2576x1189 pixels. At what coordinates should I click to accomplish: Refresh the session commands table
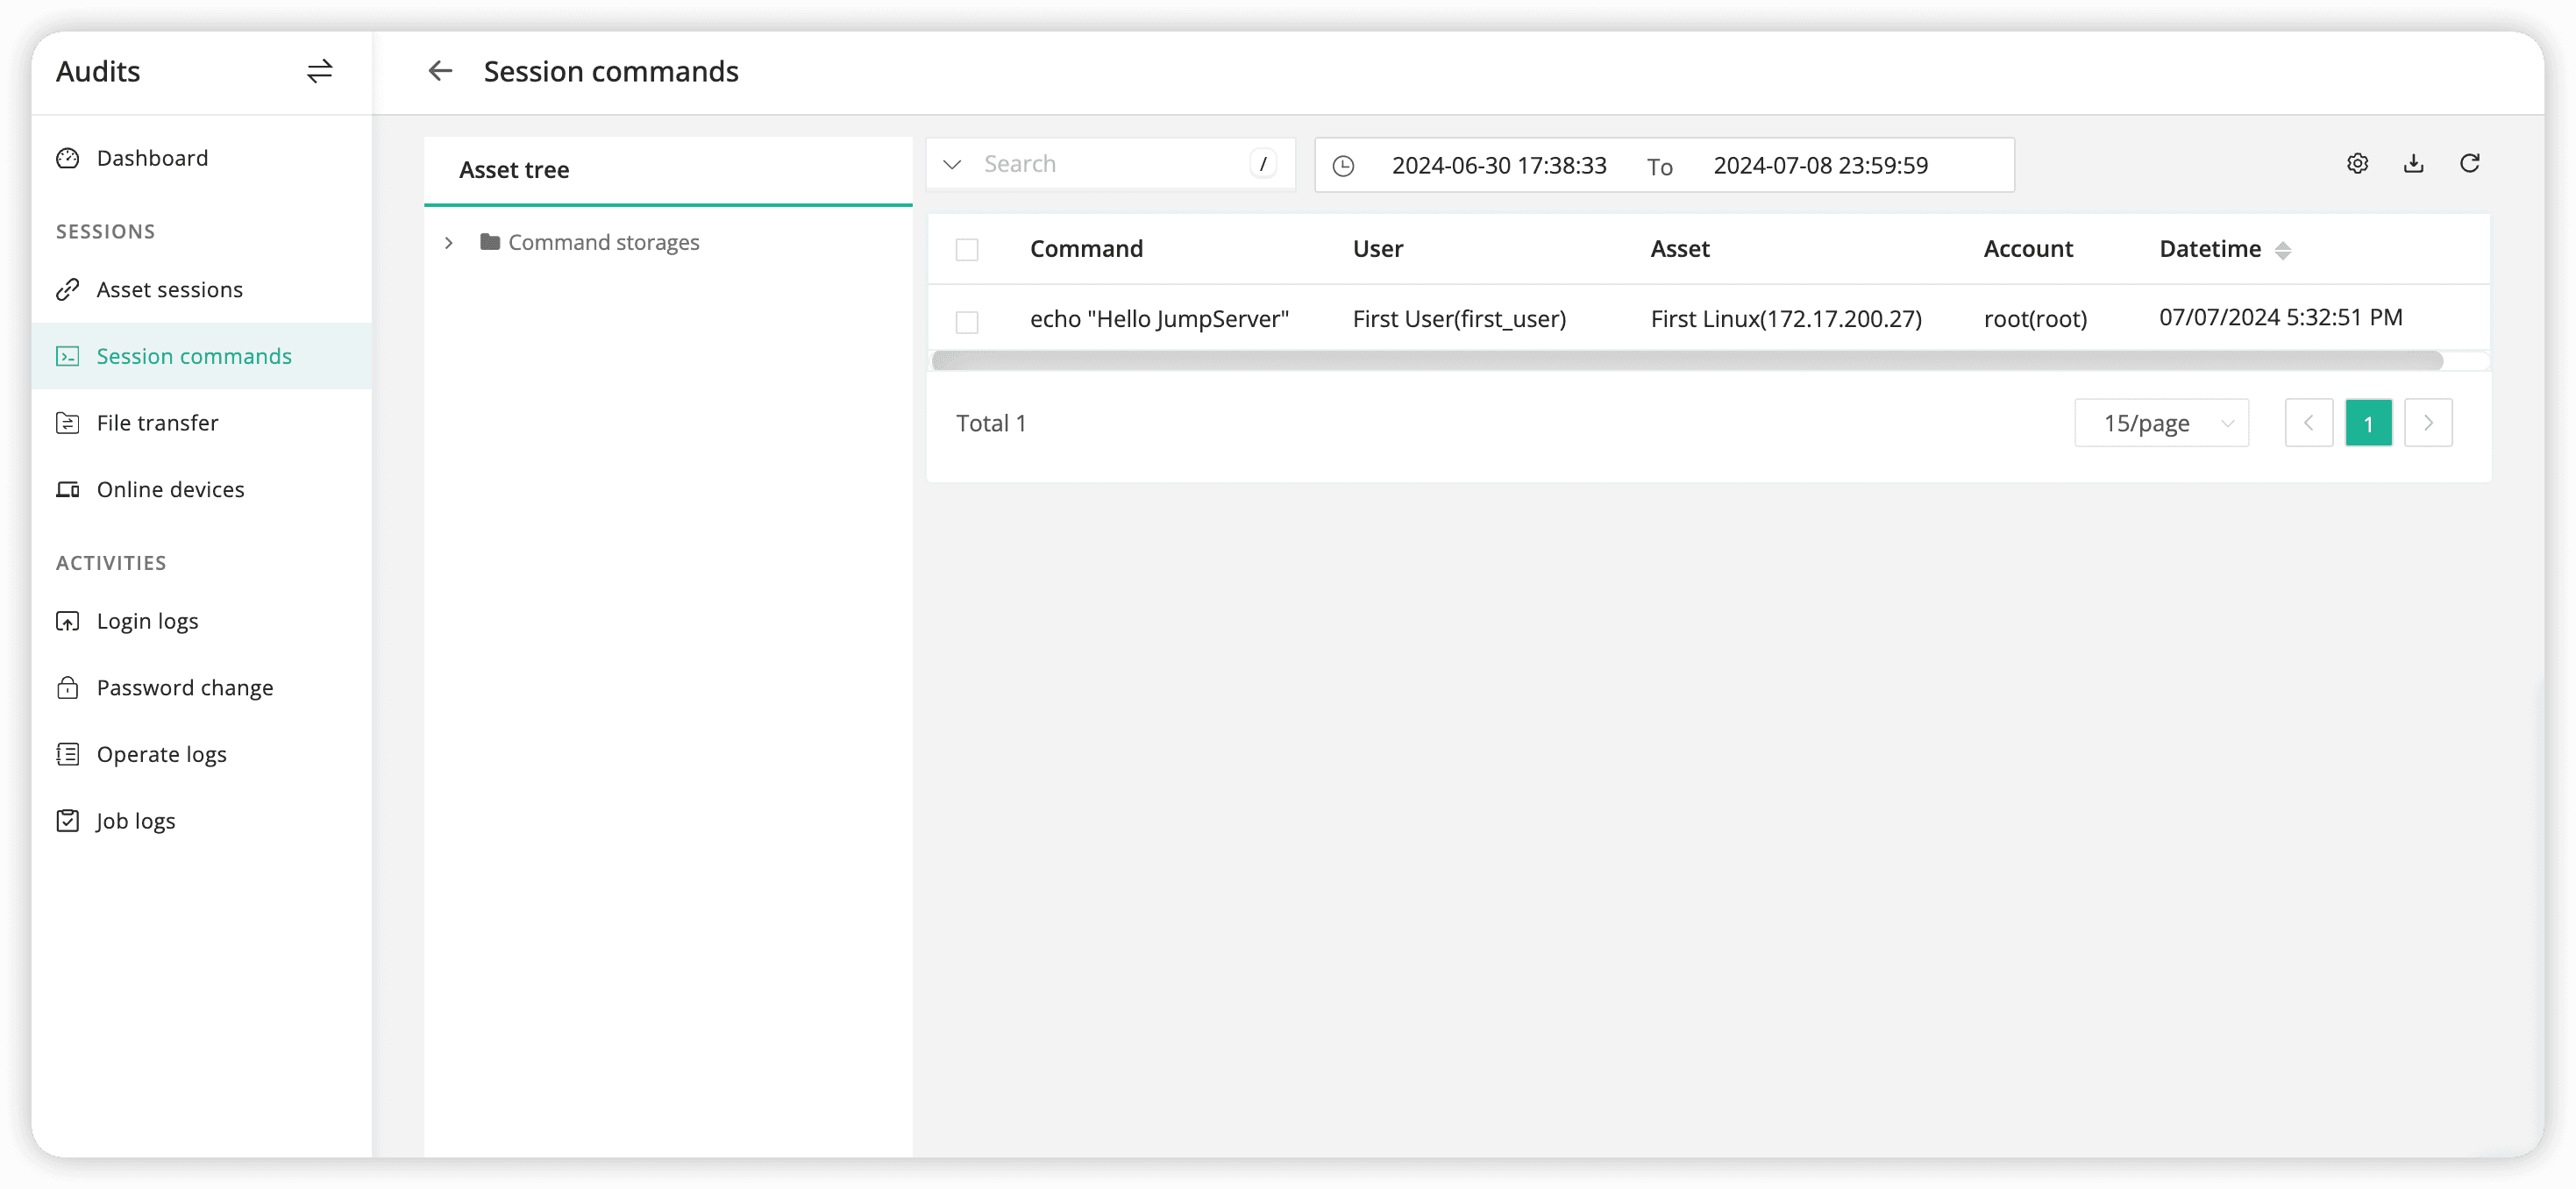pyautogui.click(x=2469, y=164)
